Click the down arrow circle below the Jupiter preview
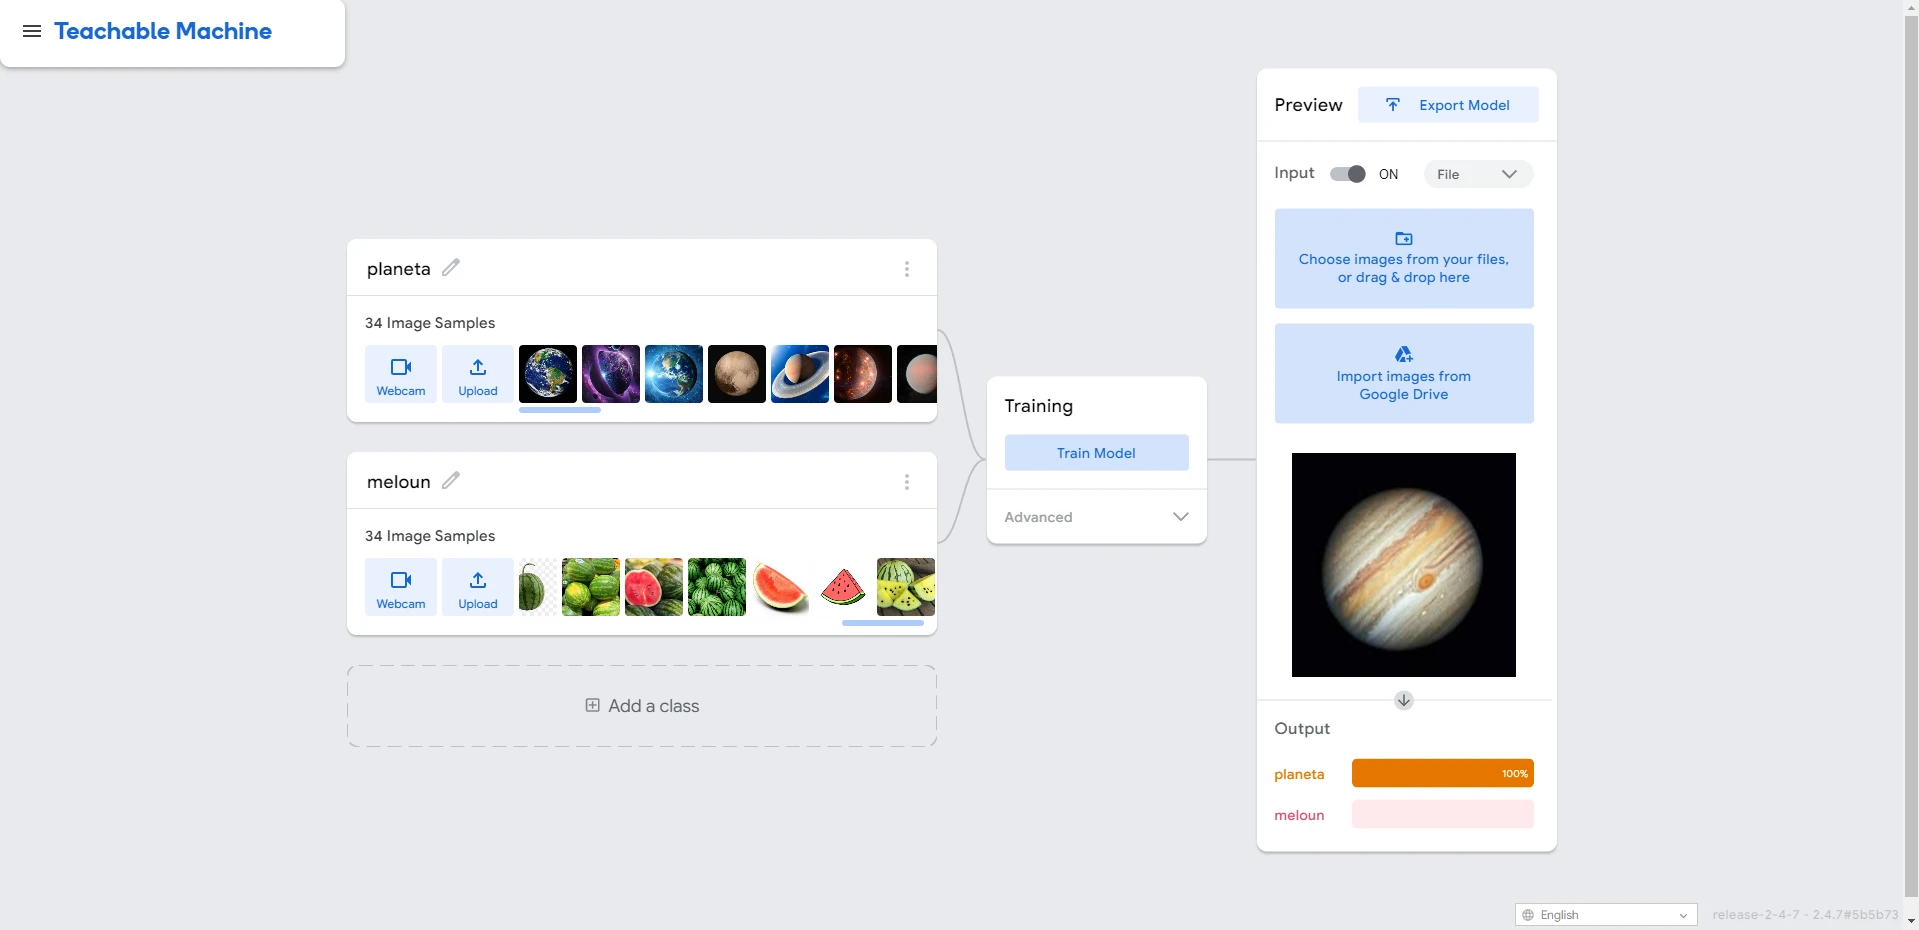The width and height of the screenshot is (1919, 930). [1404, 700]
